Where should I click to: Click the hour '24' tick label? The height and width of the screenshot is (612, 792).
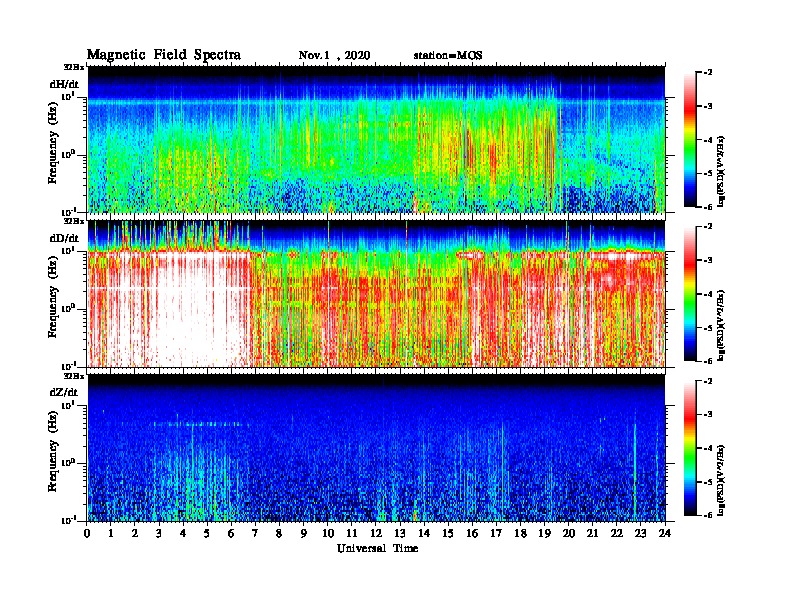coord(665,533)
